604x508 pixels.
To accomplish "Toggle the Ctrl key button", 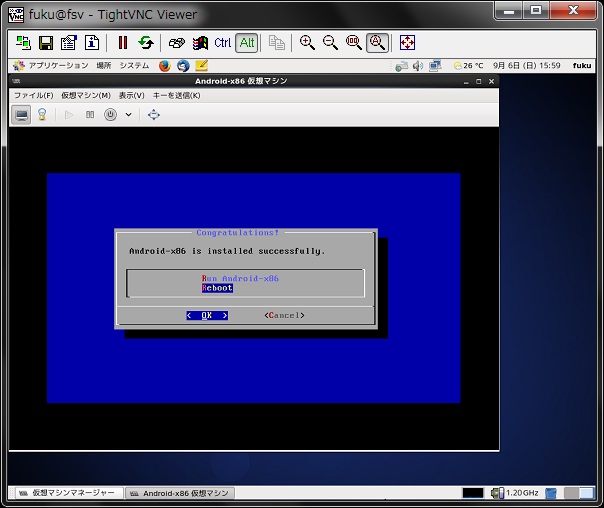I will point(223,43).
